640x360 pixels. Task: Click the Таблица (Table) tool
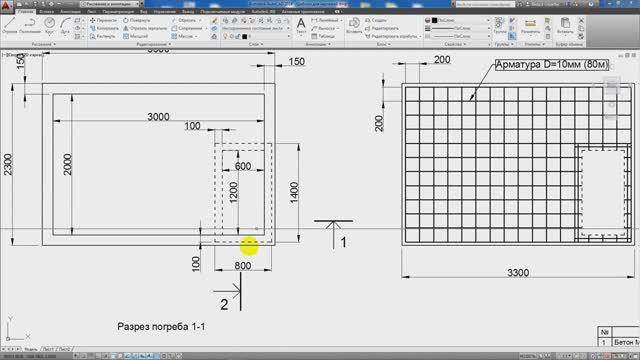[323, 36]
